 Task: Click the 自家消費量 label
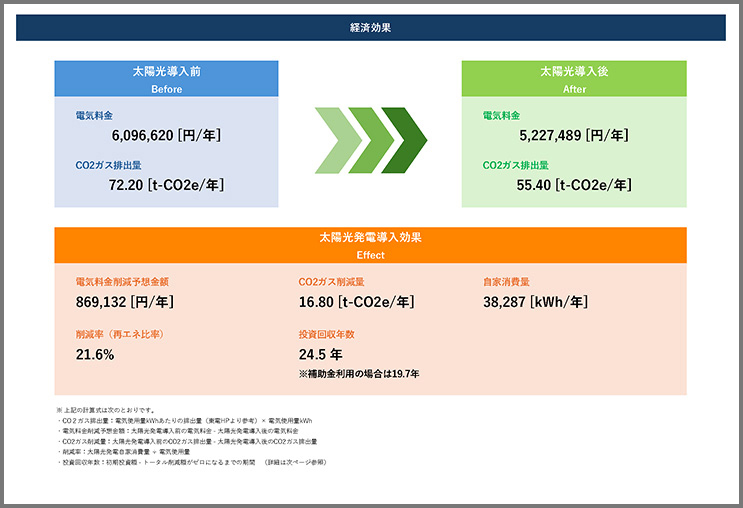[507, 282]
